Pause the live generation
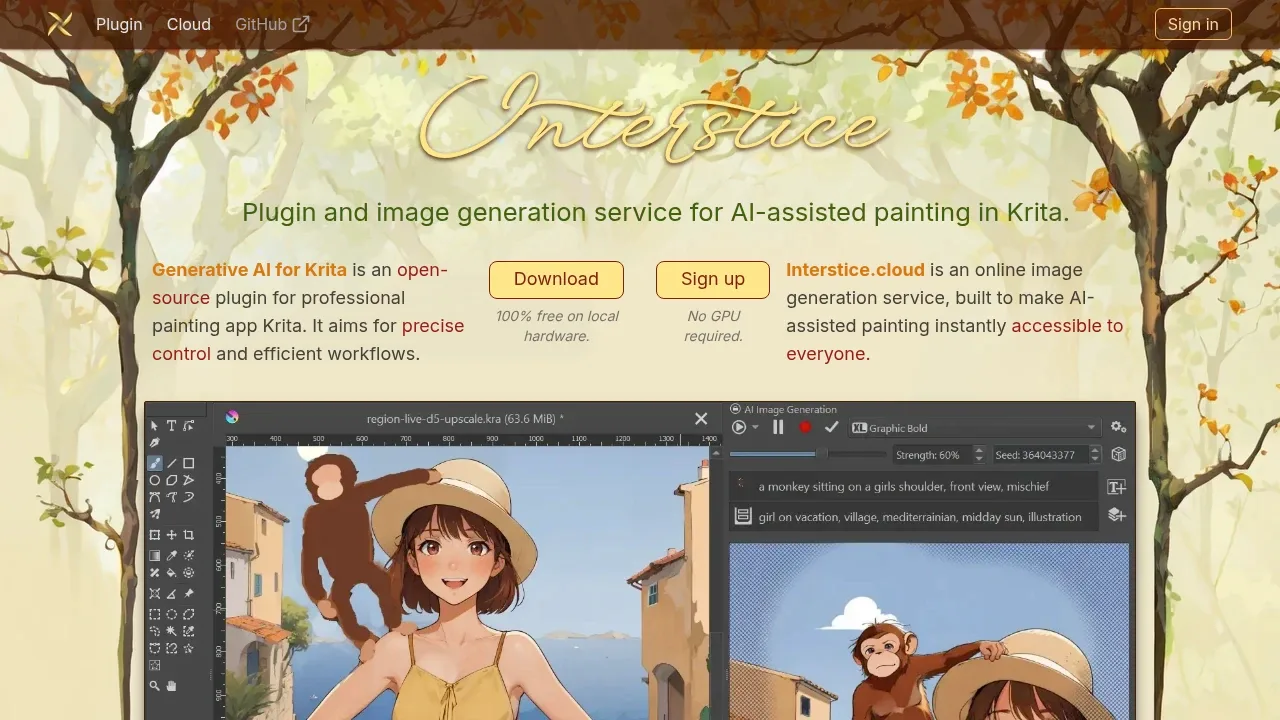Image resolution: width=1280 pixels, height=720 pixels. coord(778,427)
